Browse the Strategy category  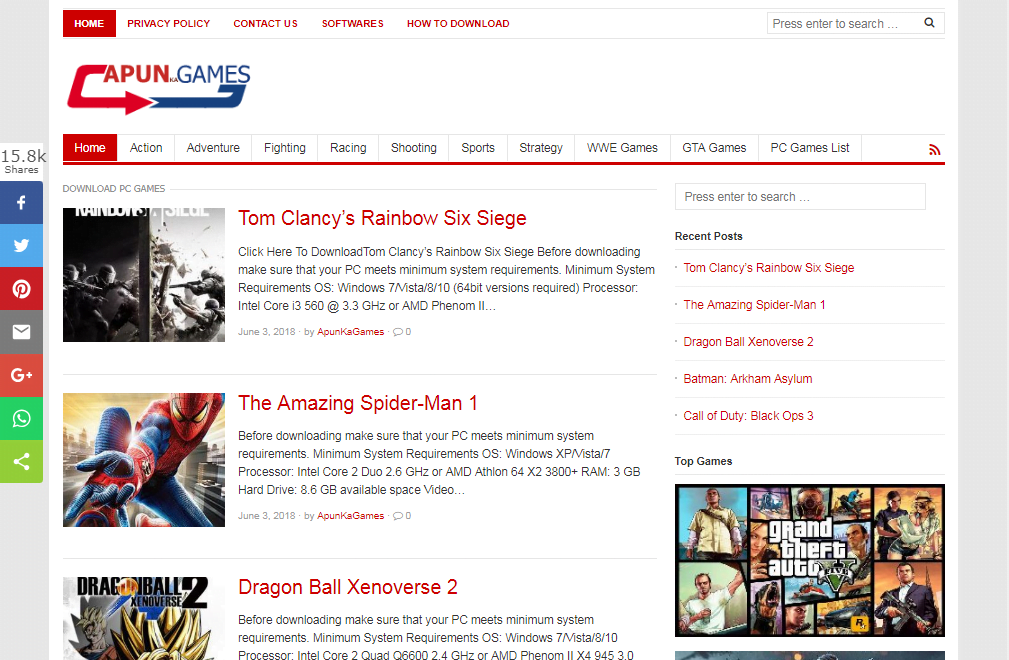(x=541, y=148)
